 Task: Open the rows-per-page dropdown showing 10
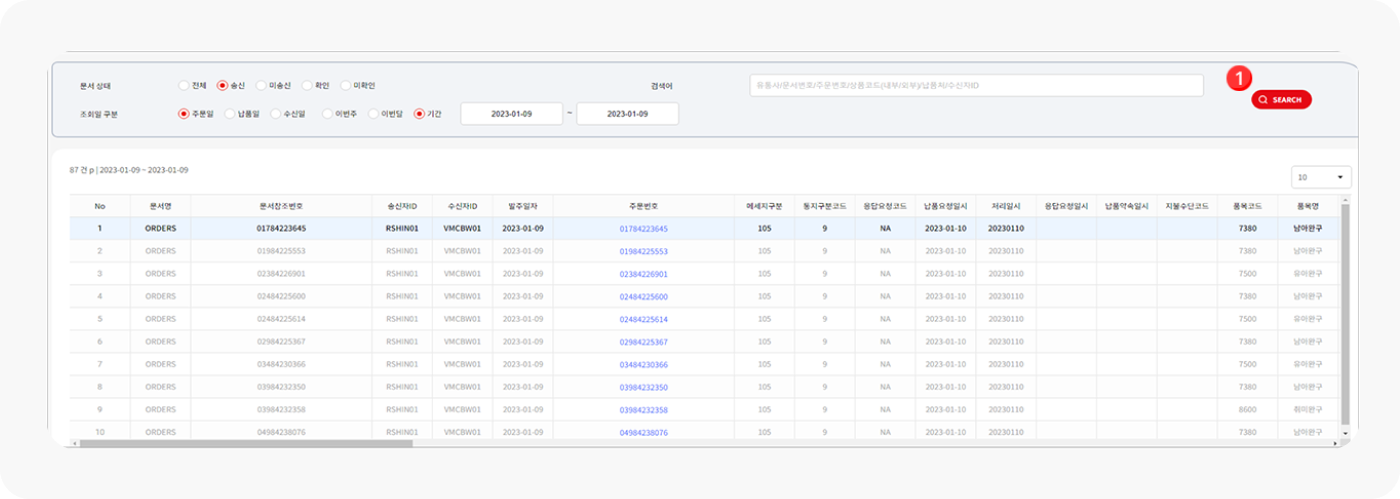point(1320,177)
